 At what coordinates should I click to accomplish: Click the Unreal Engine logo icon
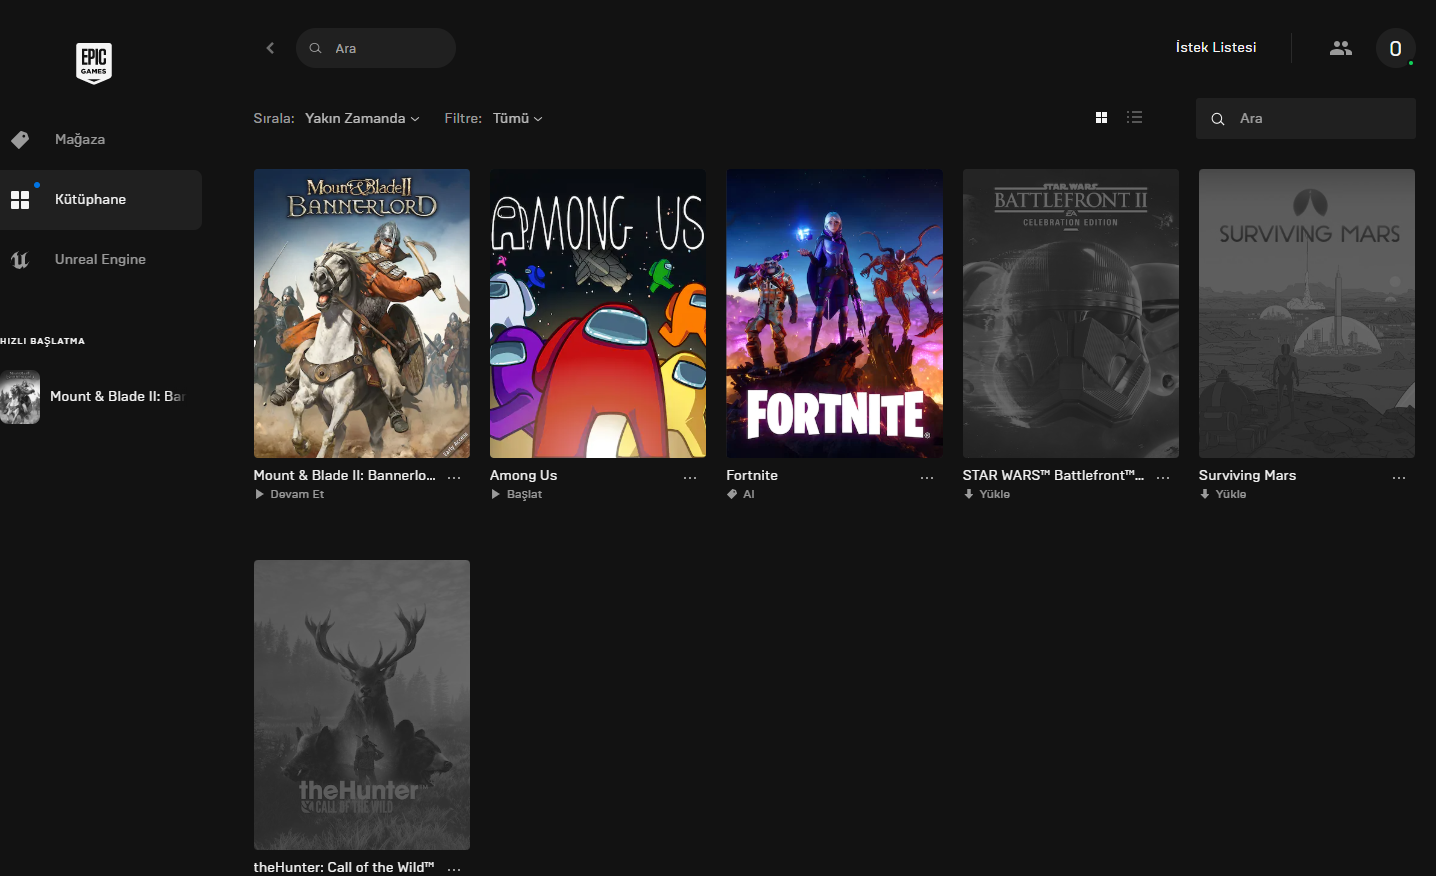pyautogui.click(x=20, y=260)
